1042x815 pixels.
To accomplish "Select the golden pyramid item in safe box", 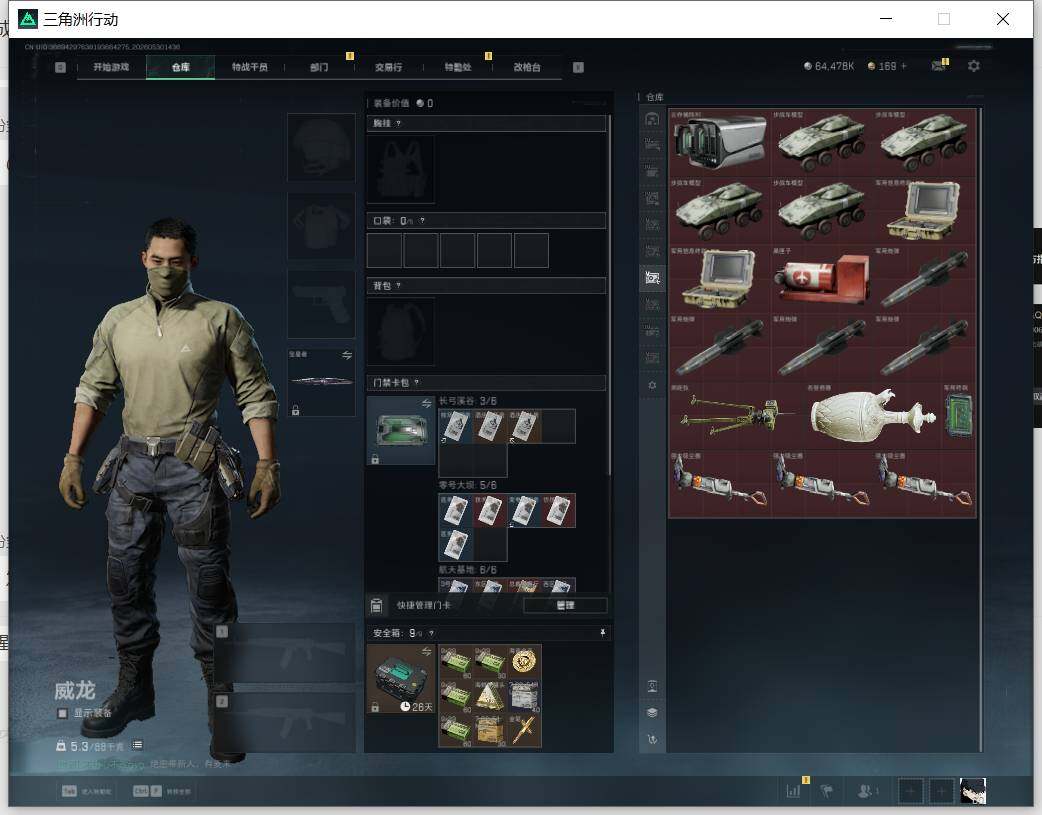I will (490, 696).
